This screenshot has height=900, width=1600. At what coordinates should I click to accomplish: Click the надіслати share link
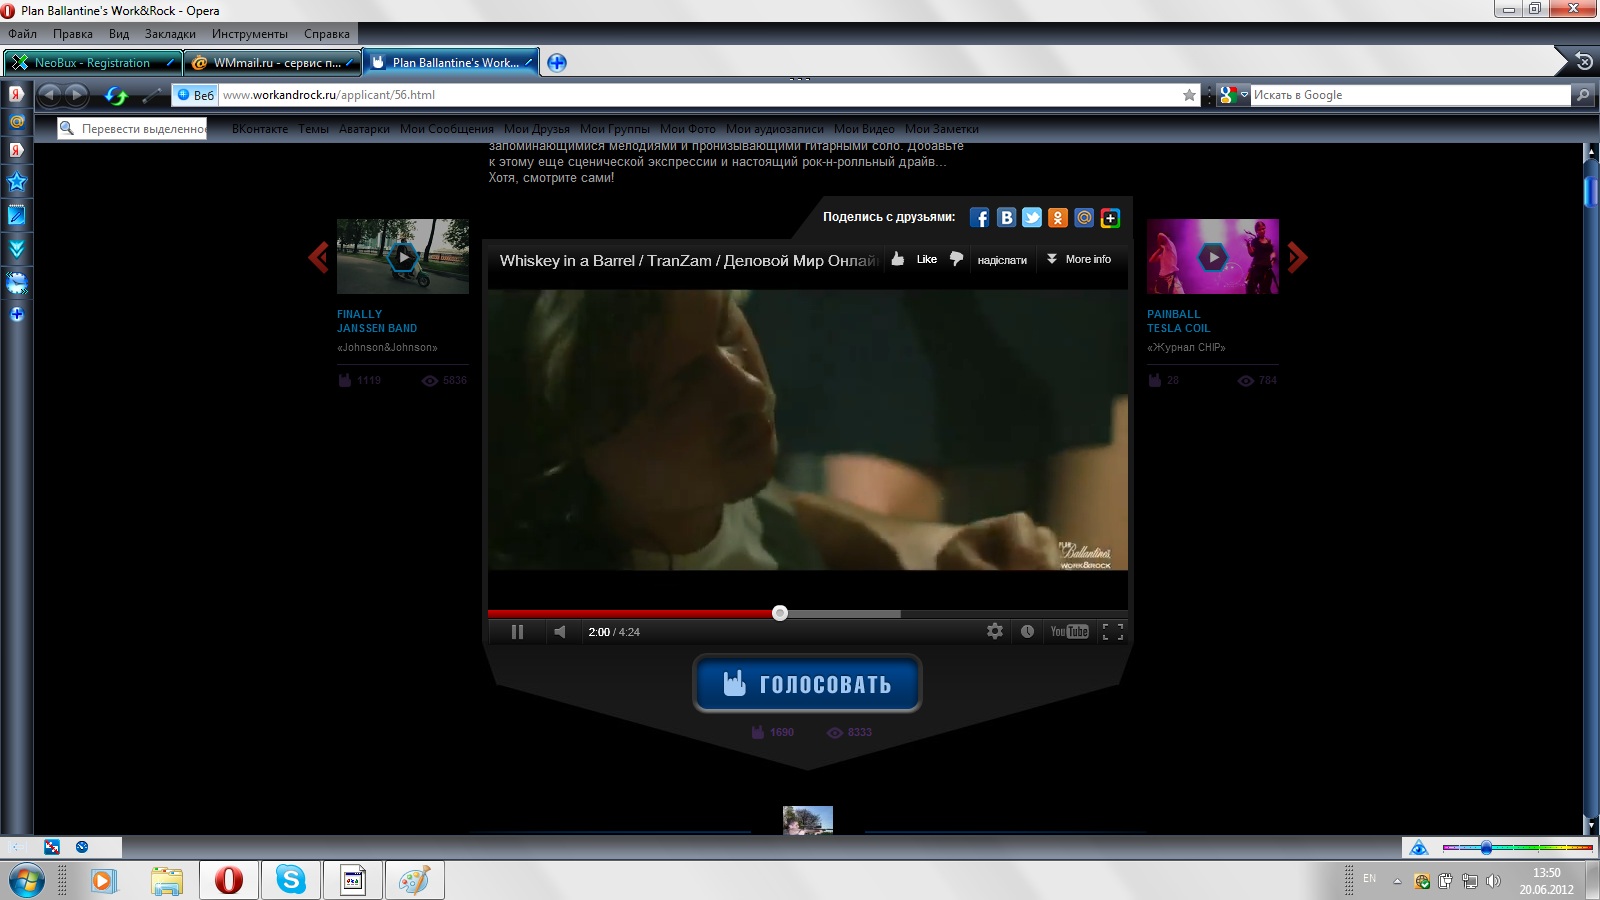coord(1002,260)
